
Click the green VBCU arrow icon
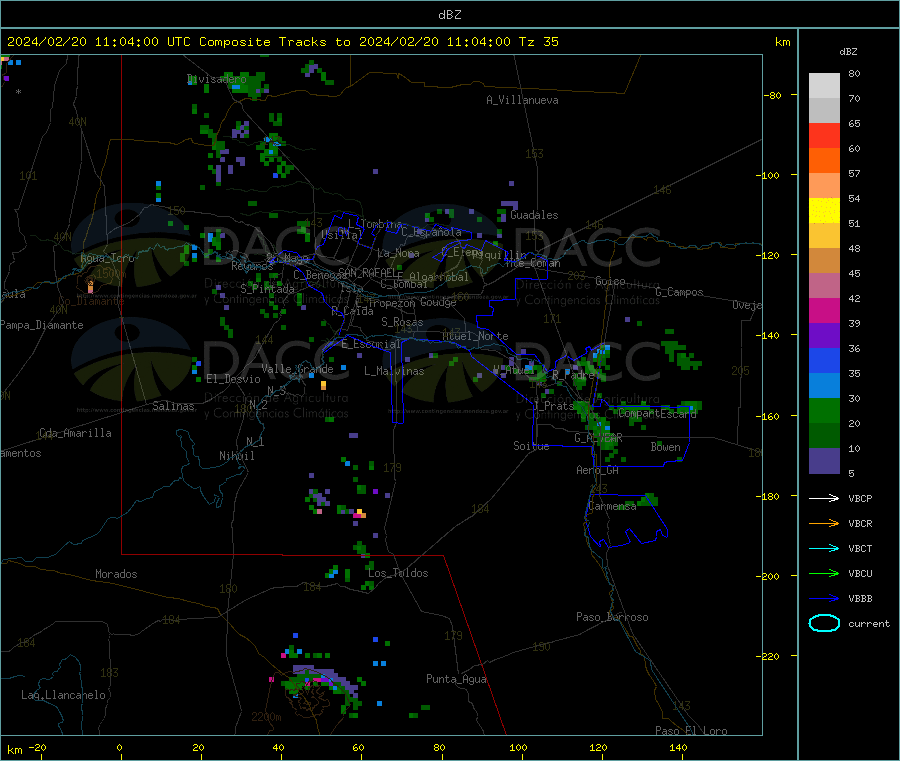(x=824, y=573)
